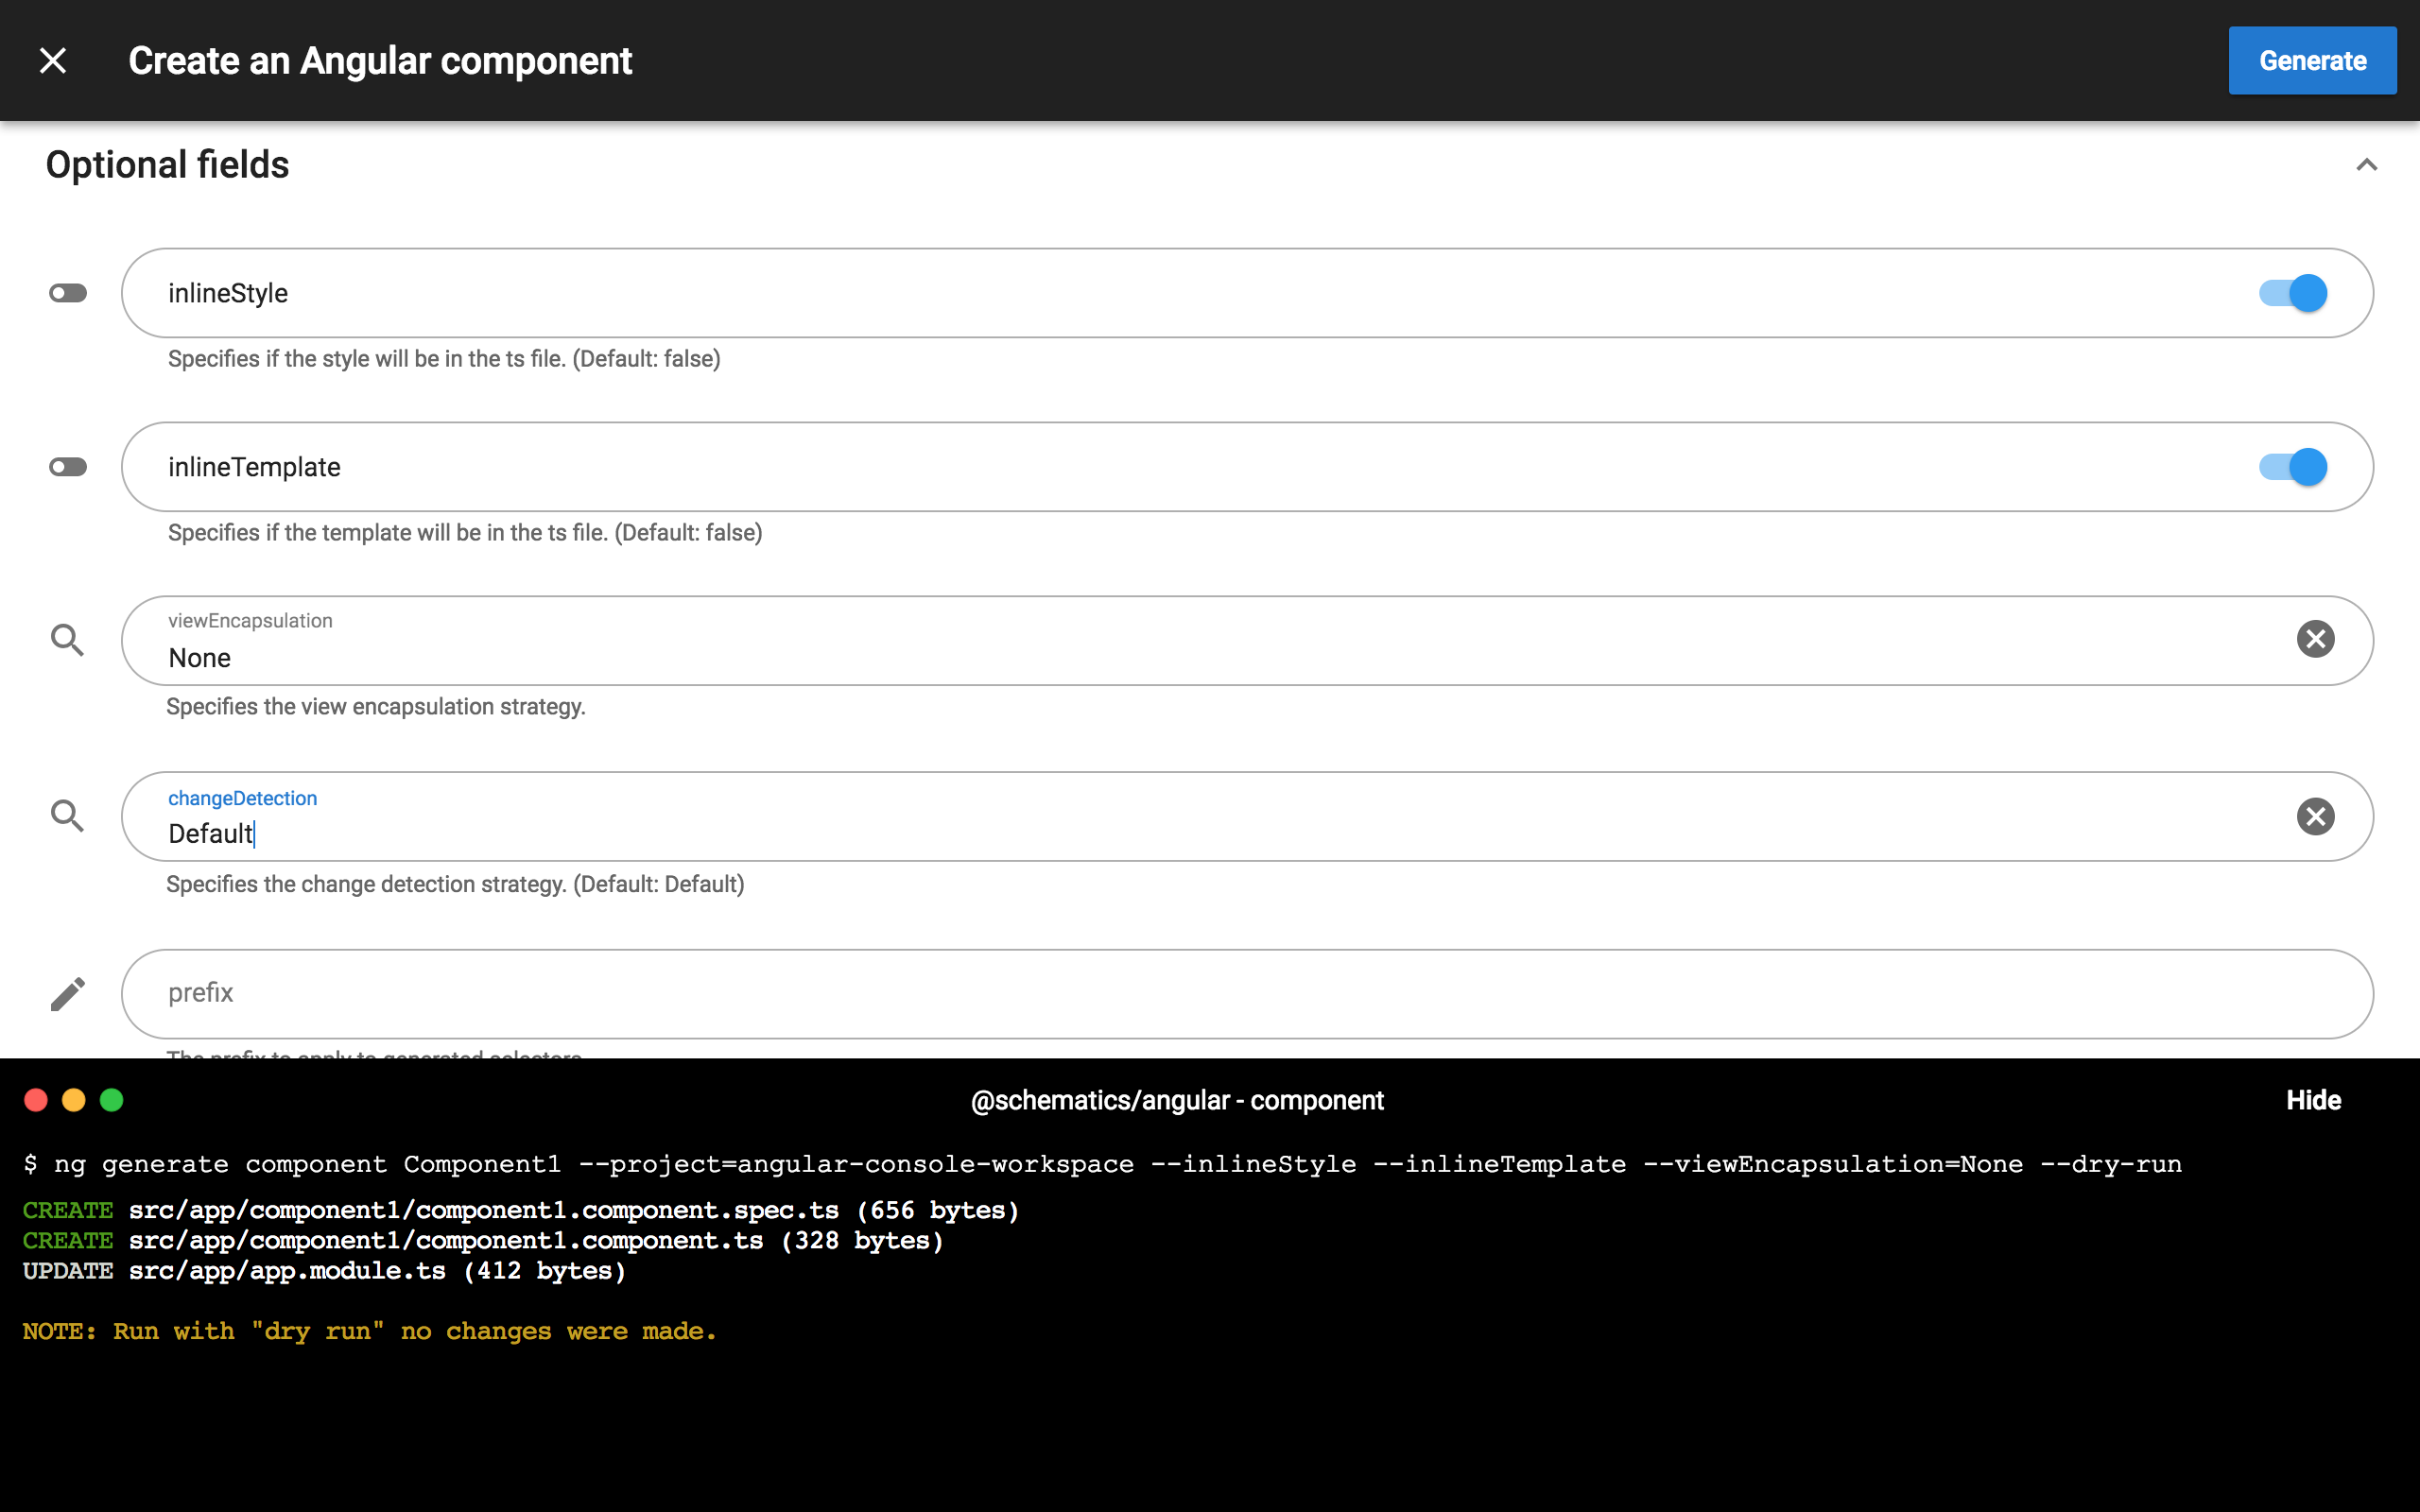This screenshot has width=2420, height=1512.
Task: Click the search icon beside viewEncapsulation
Action: point(68,640)
